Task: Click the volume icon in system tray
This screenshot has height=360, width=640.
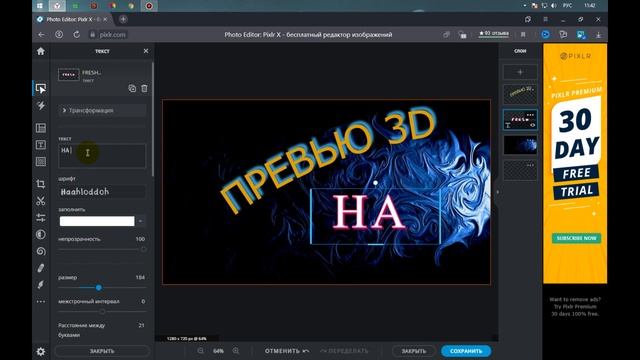Action: point(553,6)
